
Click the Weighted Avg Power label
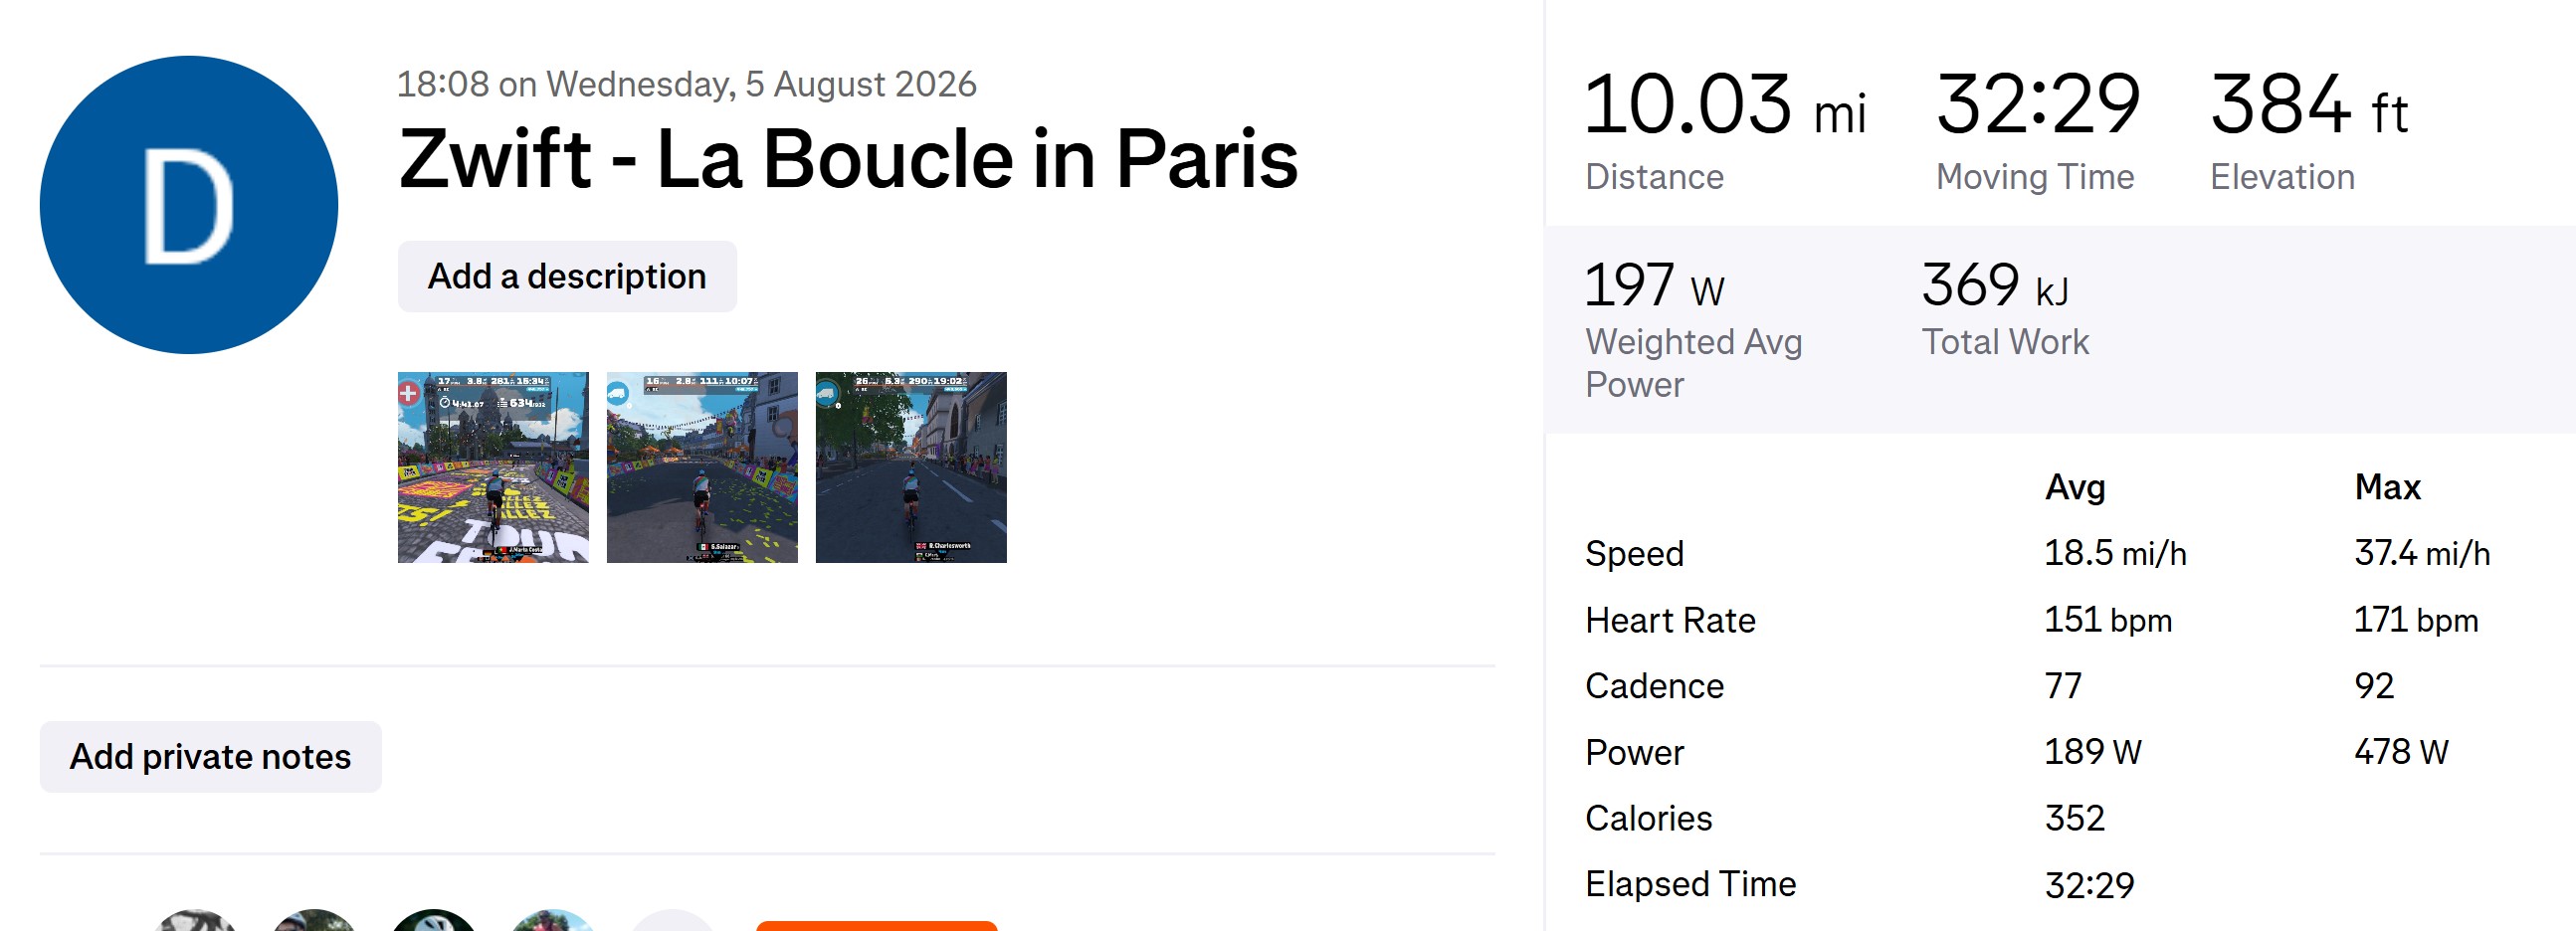1694,363
